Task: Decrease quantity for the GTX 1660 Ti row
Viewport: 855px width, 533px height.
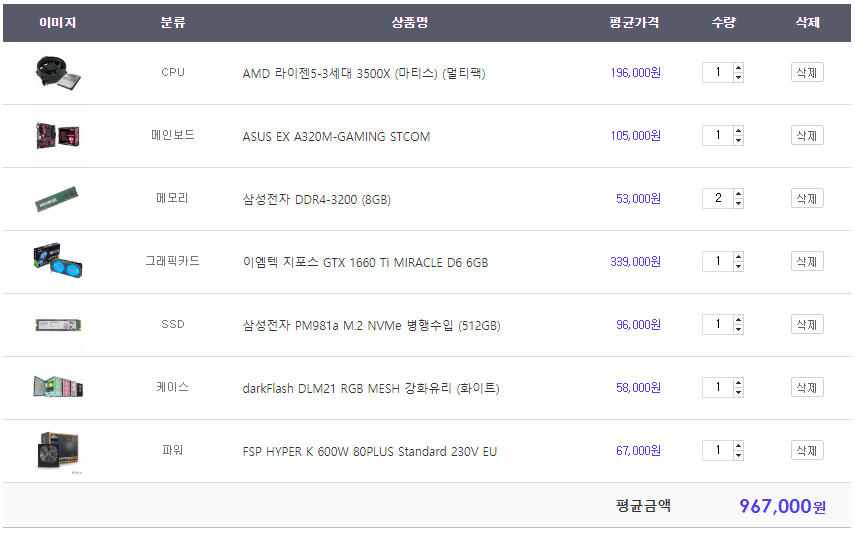Action: (738, 266)
